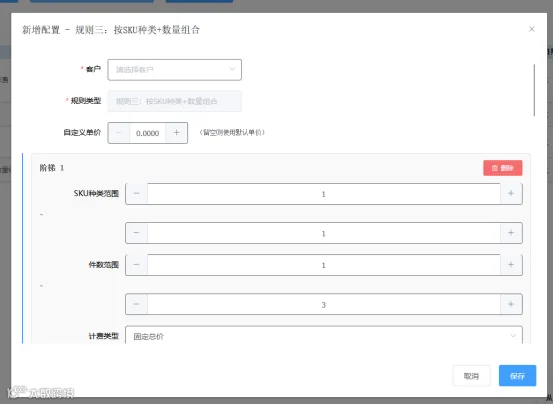Open the 客户 customer dropdown
554x405 pixels.
(175, 70)
